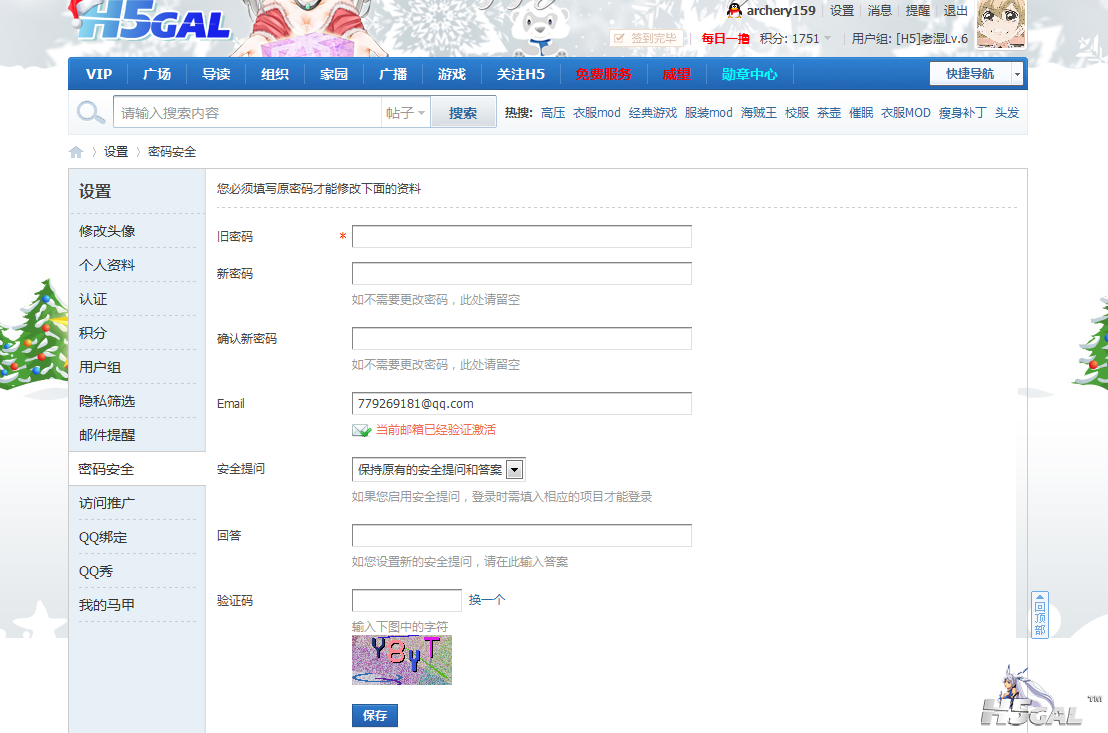Select 隐私筛选 in the settings sidebar
Image resolution: width=1108 pixels, height=733 pixels.
pos(107,401)
